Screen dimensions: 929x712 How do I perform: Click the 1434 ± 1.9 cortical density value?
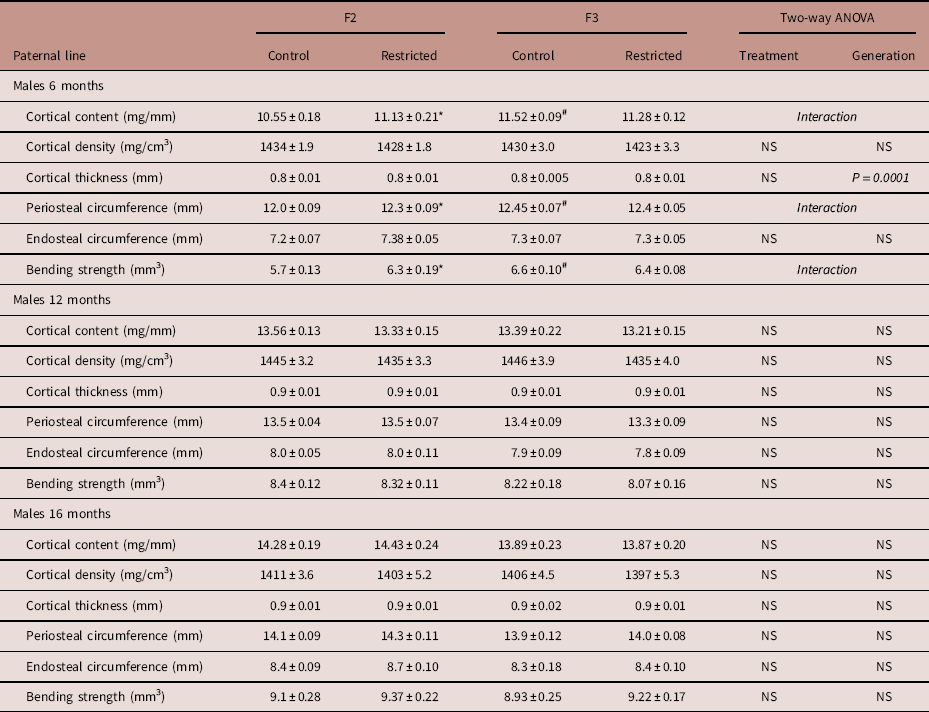[288, 147]
